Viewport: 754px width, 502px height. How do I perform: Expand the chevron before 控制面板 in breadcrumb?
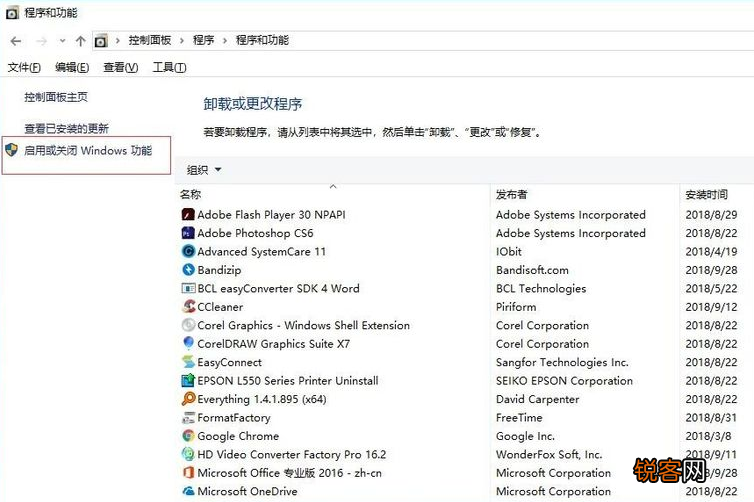[x=117, y=41]
